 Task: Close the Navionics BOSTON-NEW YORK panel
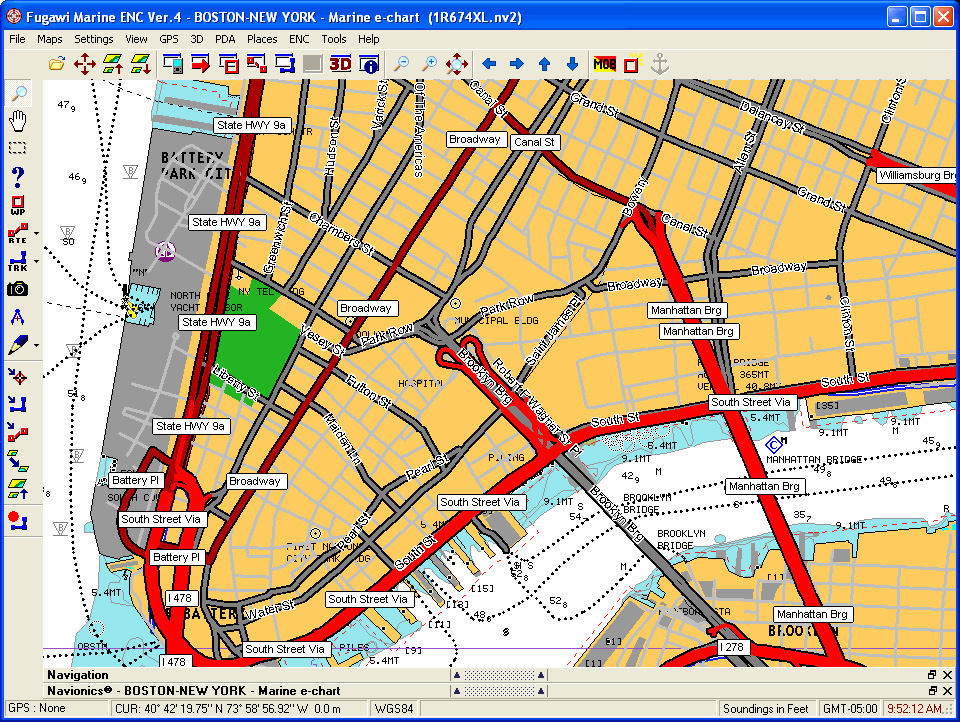[947, 691]
